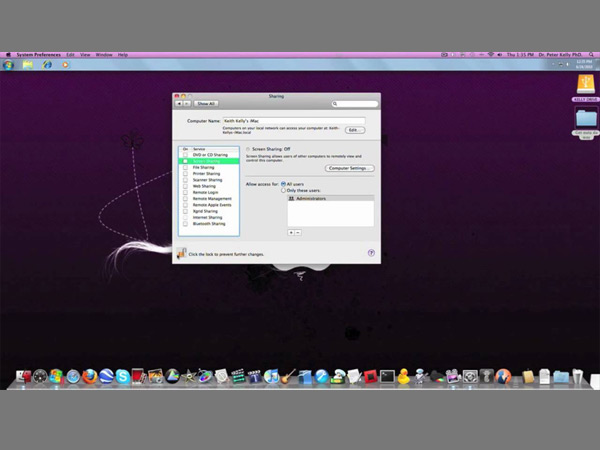Go back with the left arrow button
This screenshot has width=600, height=450.
click(179, 104)
